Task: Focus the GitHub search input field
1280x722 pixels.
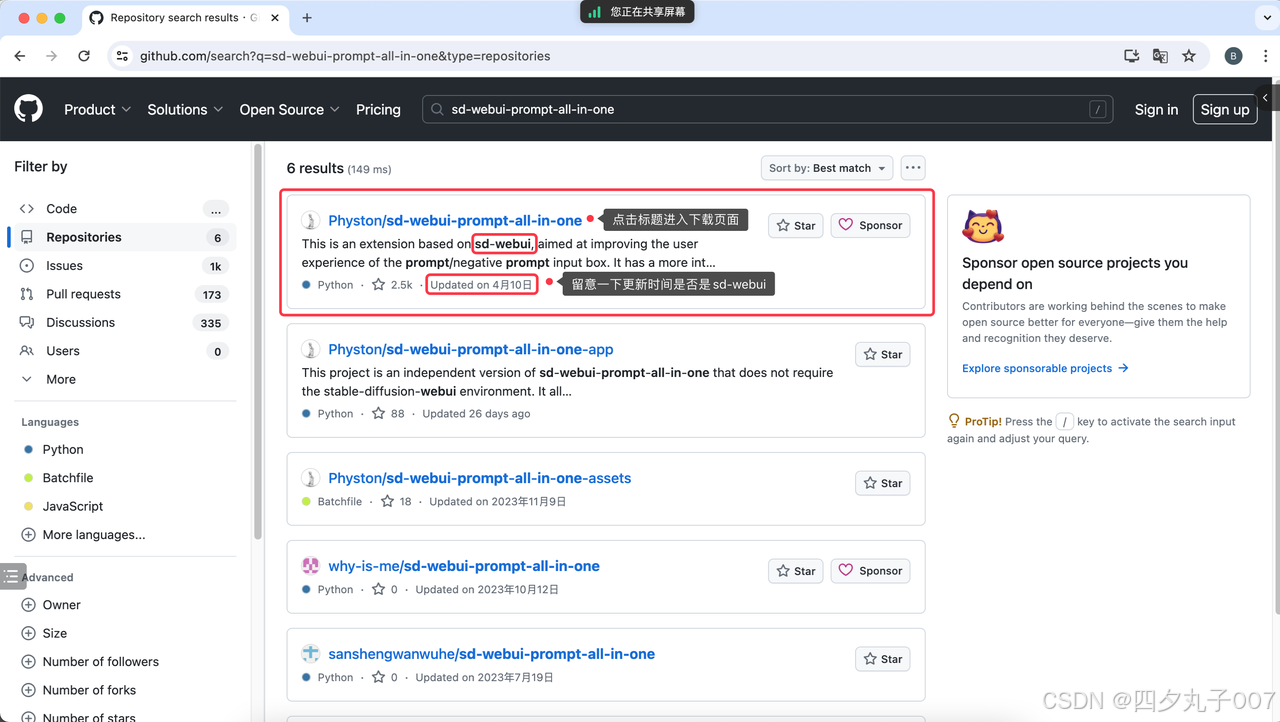Action: (768, 110)
